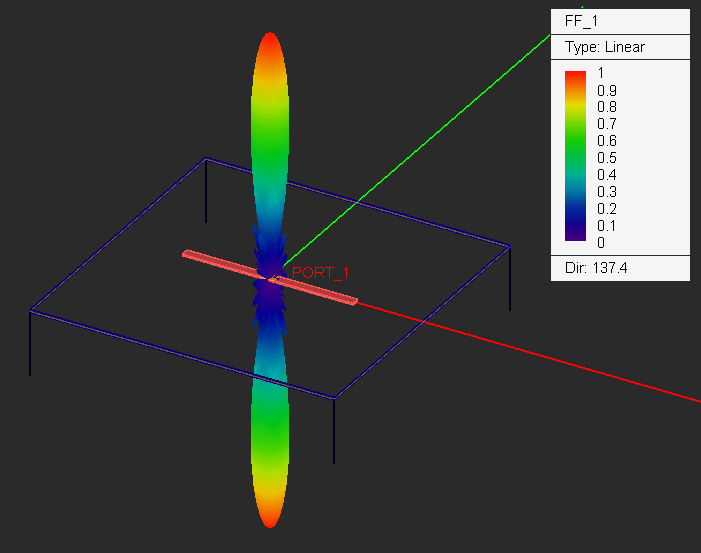Click the red axis line

coord(528,352)
